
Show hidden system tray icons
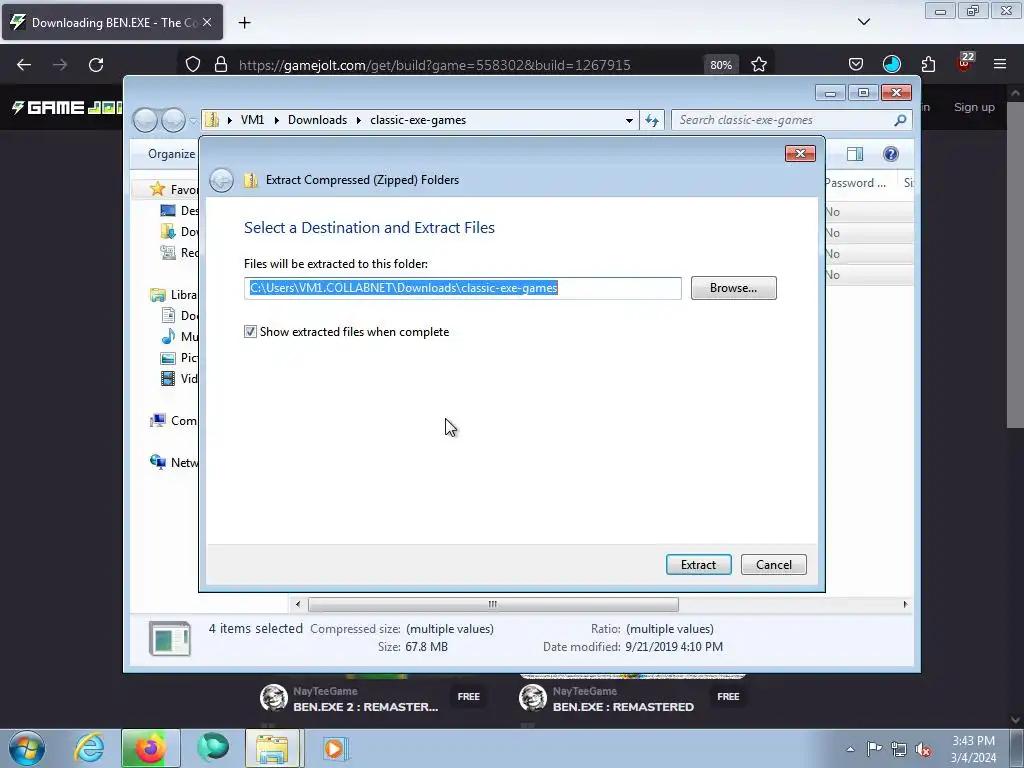[x=850, y=749]
